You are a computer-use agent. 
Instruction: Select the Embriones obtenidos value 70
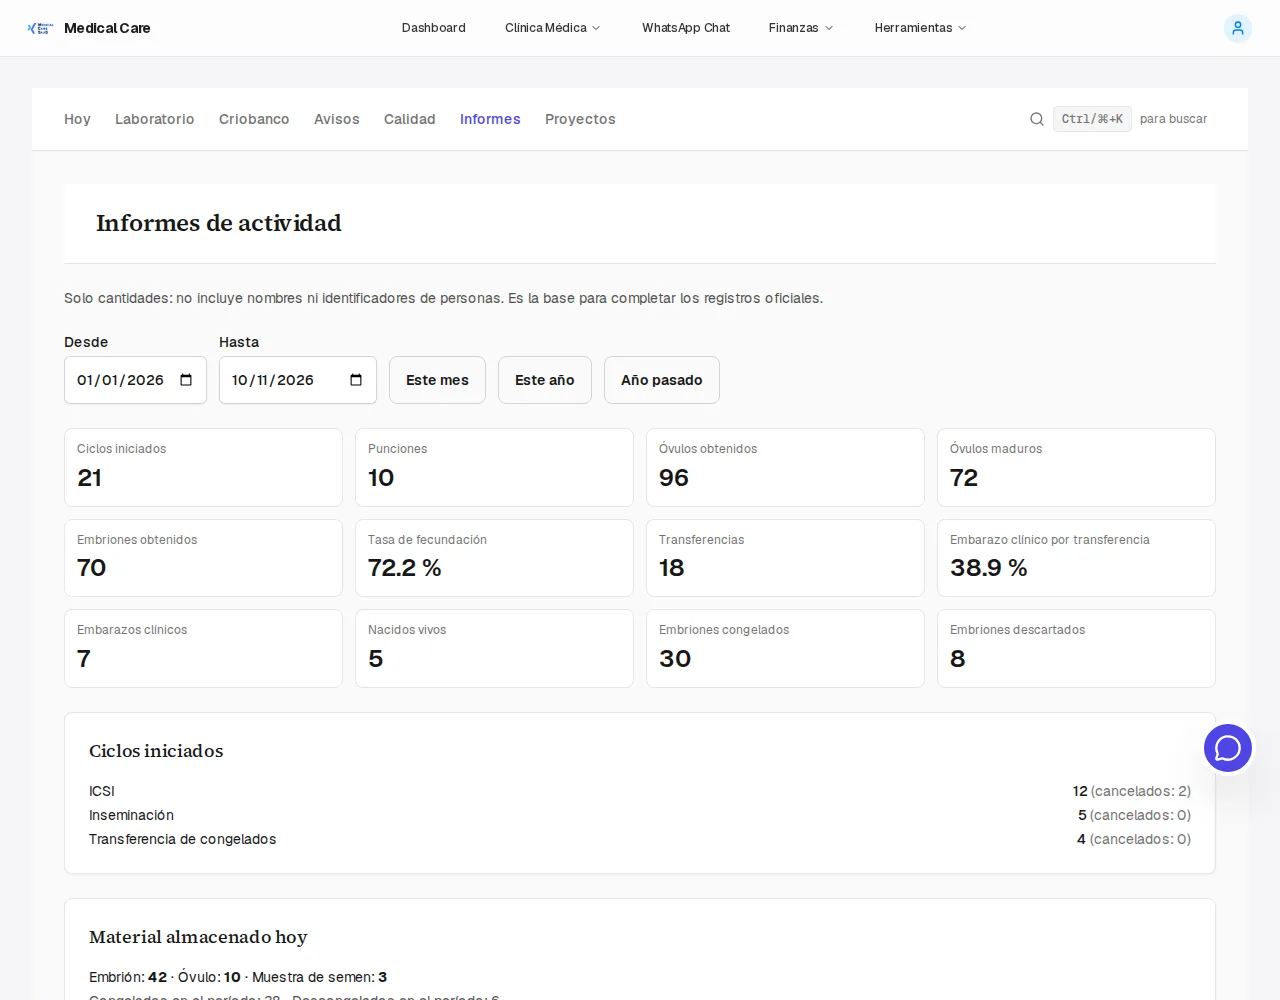tap(92, 568)
